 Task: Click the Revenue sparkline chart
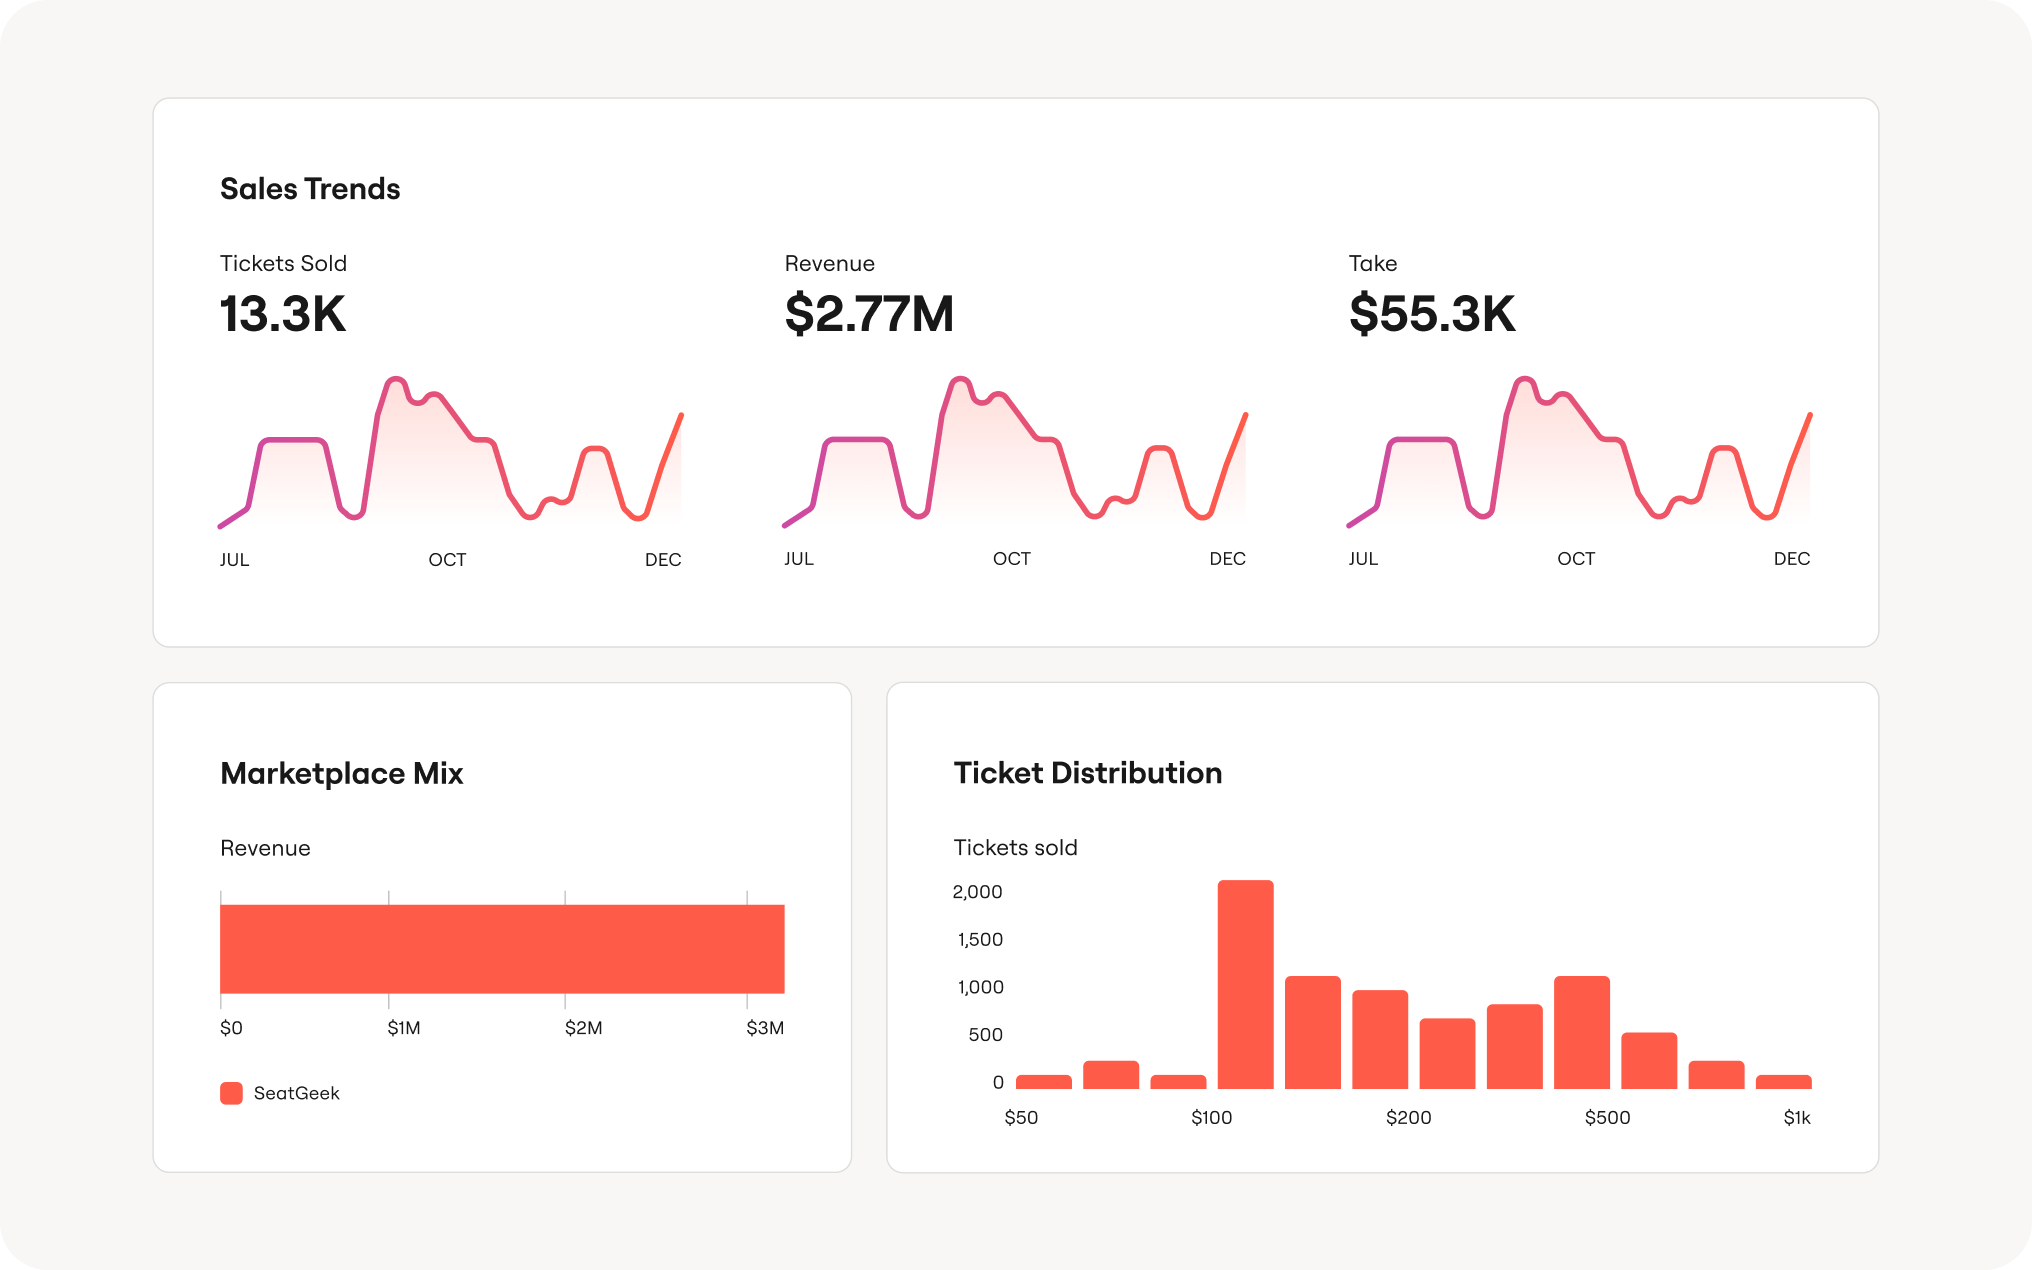1015,450
